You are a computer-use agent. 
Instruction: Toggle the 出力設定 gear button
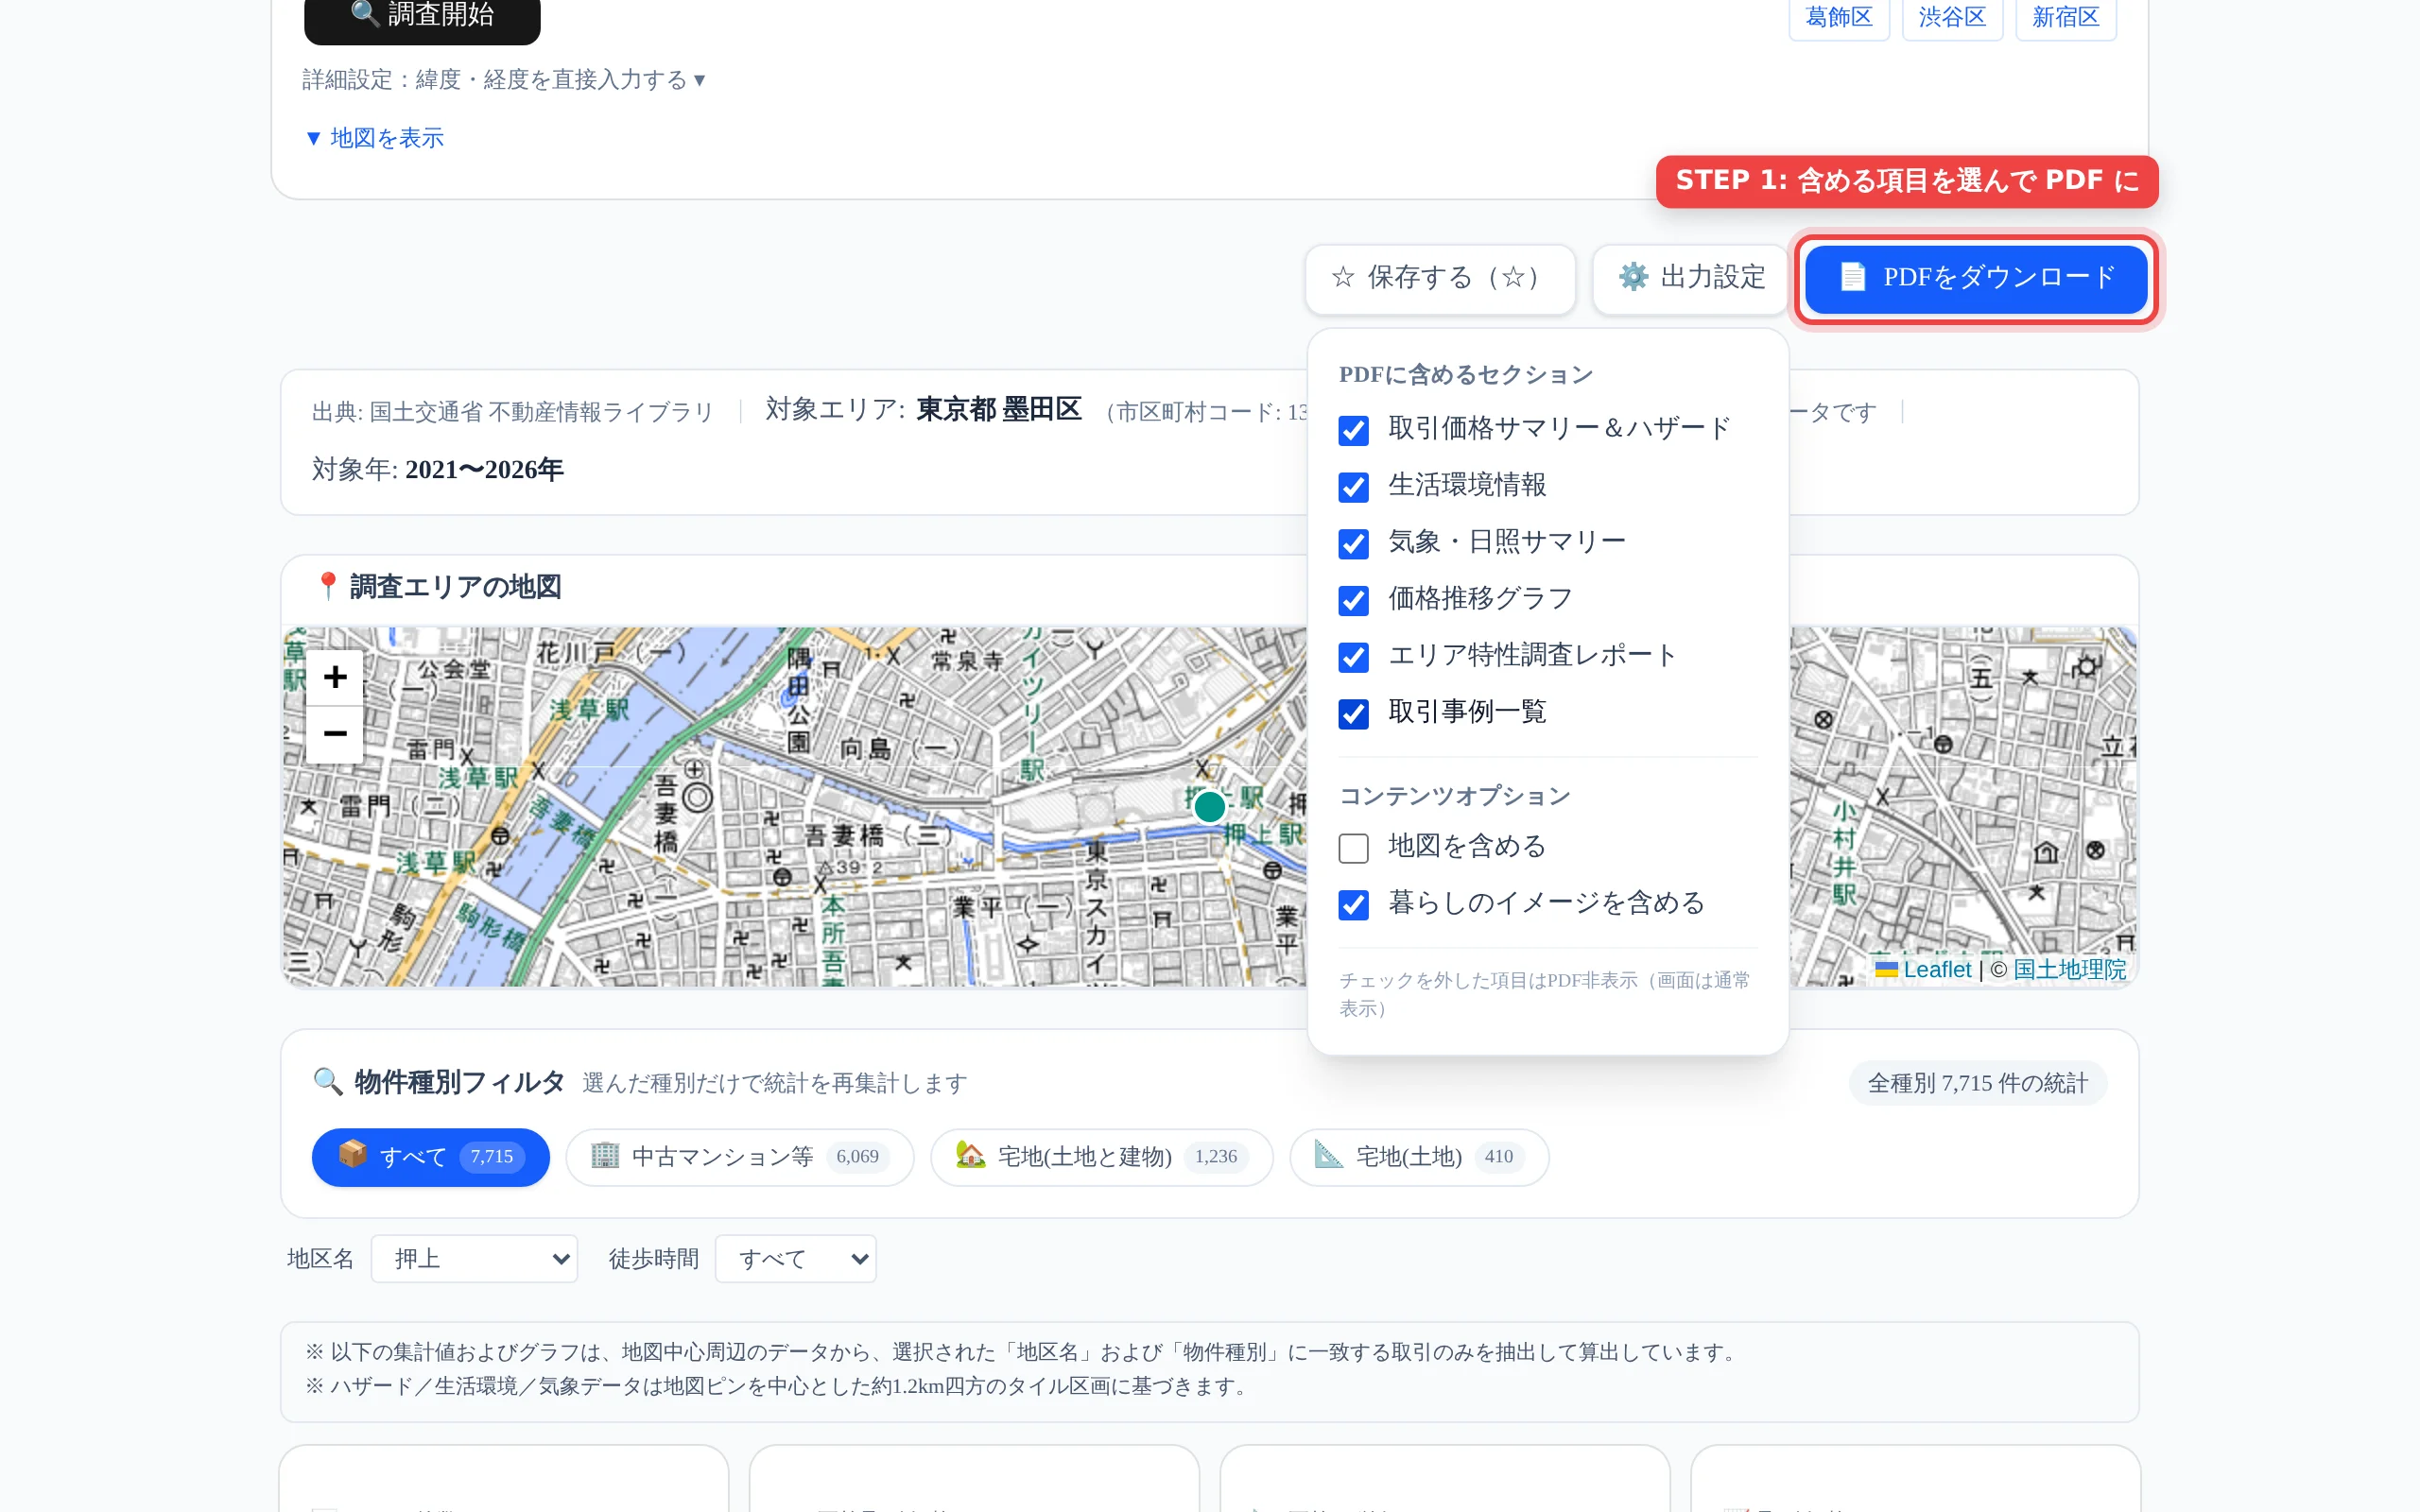tap(1691, 278)
